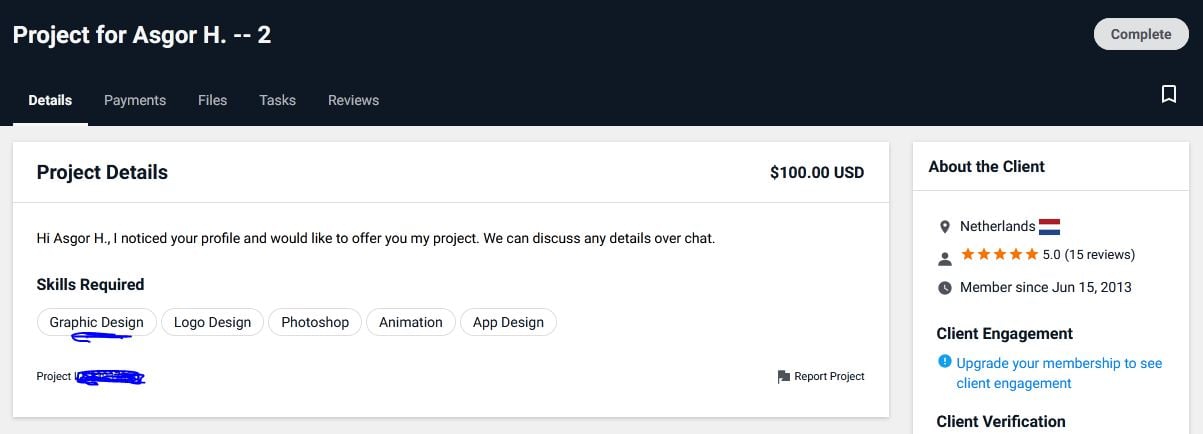Bookmark this project with the bookmark icon
This screenshot has height=434, width=1203.
[x=1168, y=94]
